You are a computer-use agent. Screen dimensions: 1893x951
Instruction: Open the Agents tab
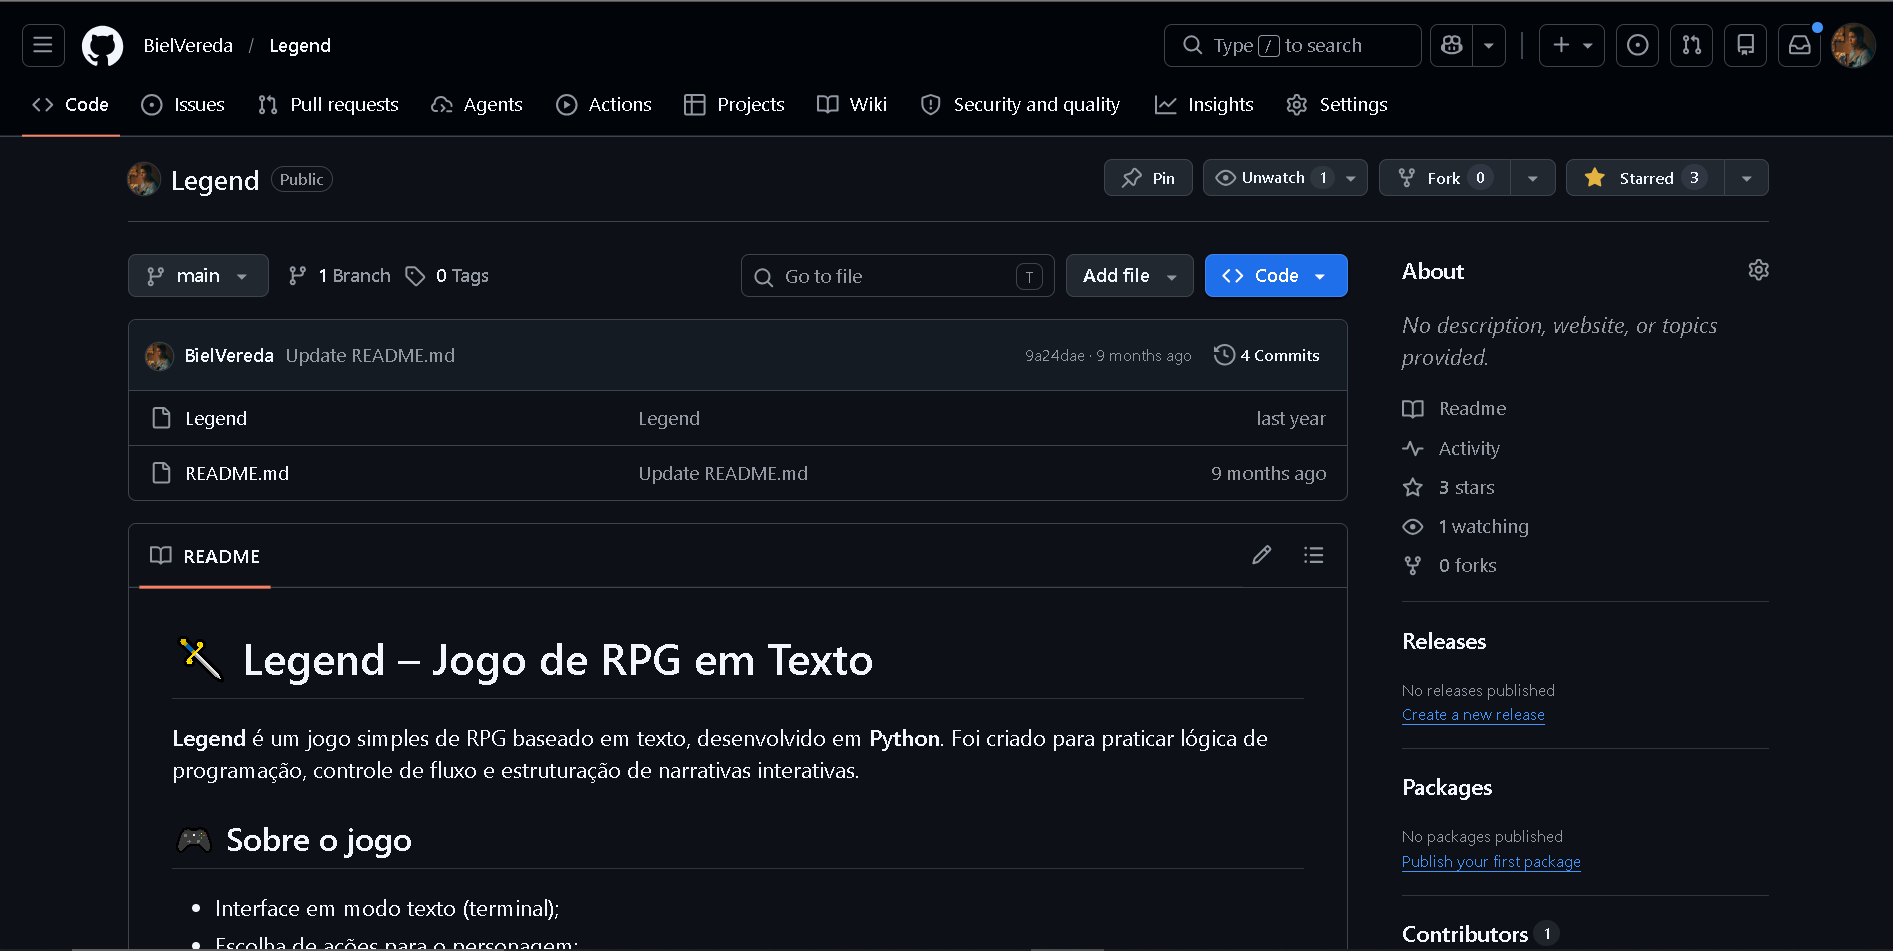pos(477,105)
